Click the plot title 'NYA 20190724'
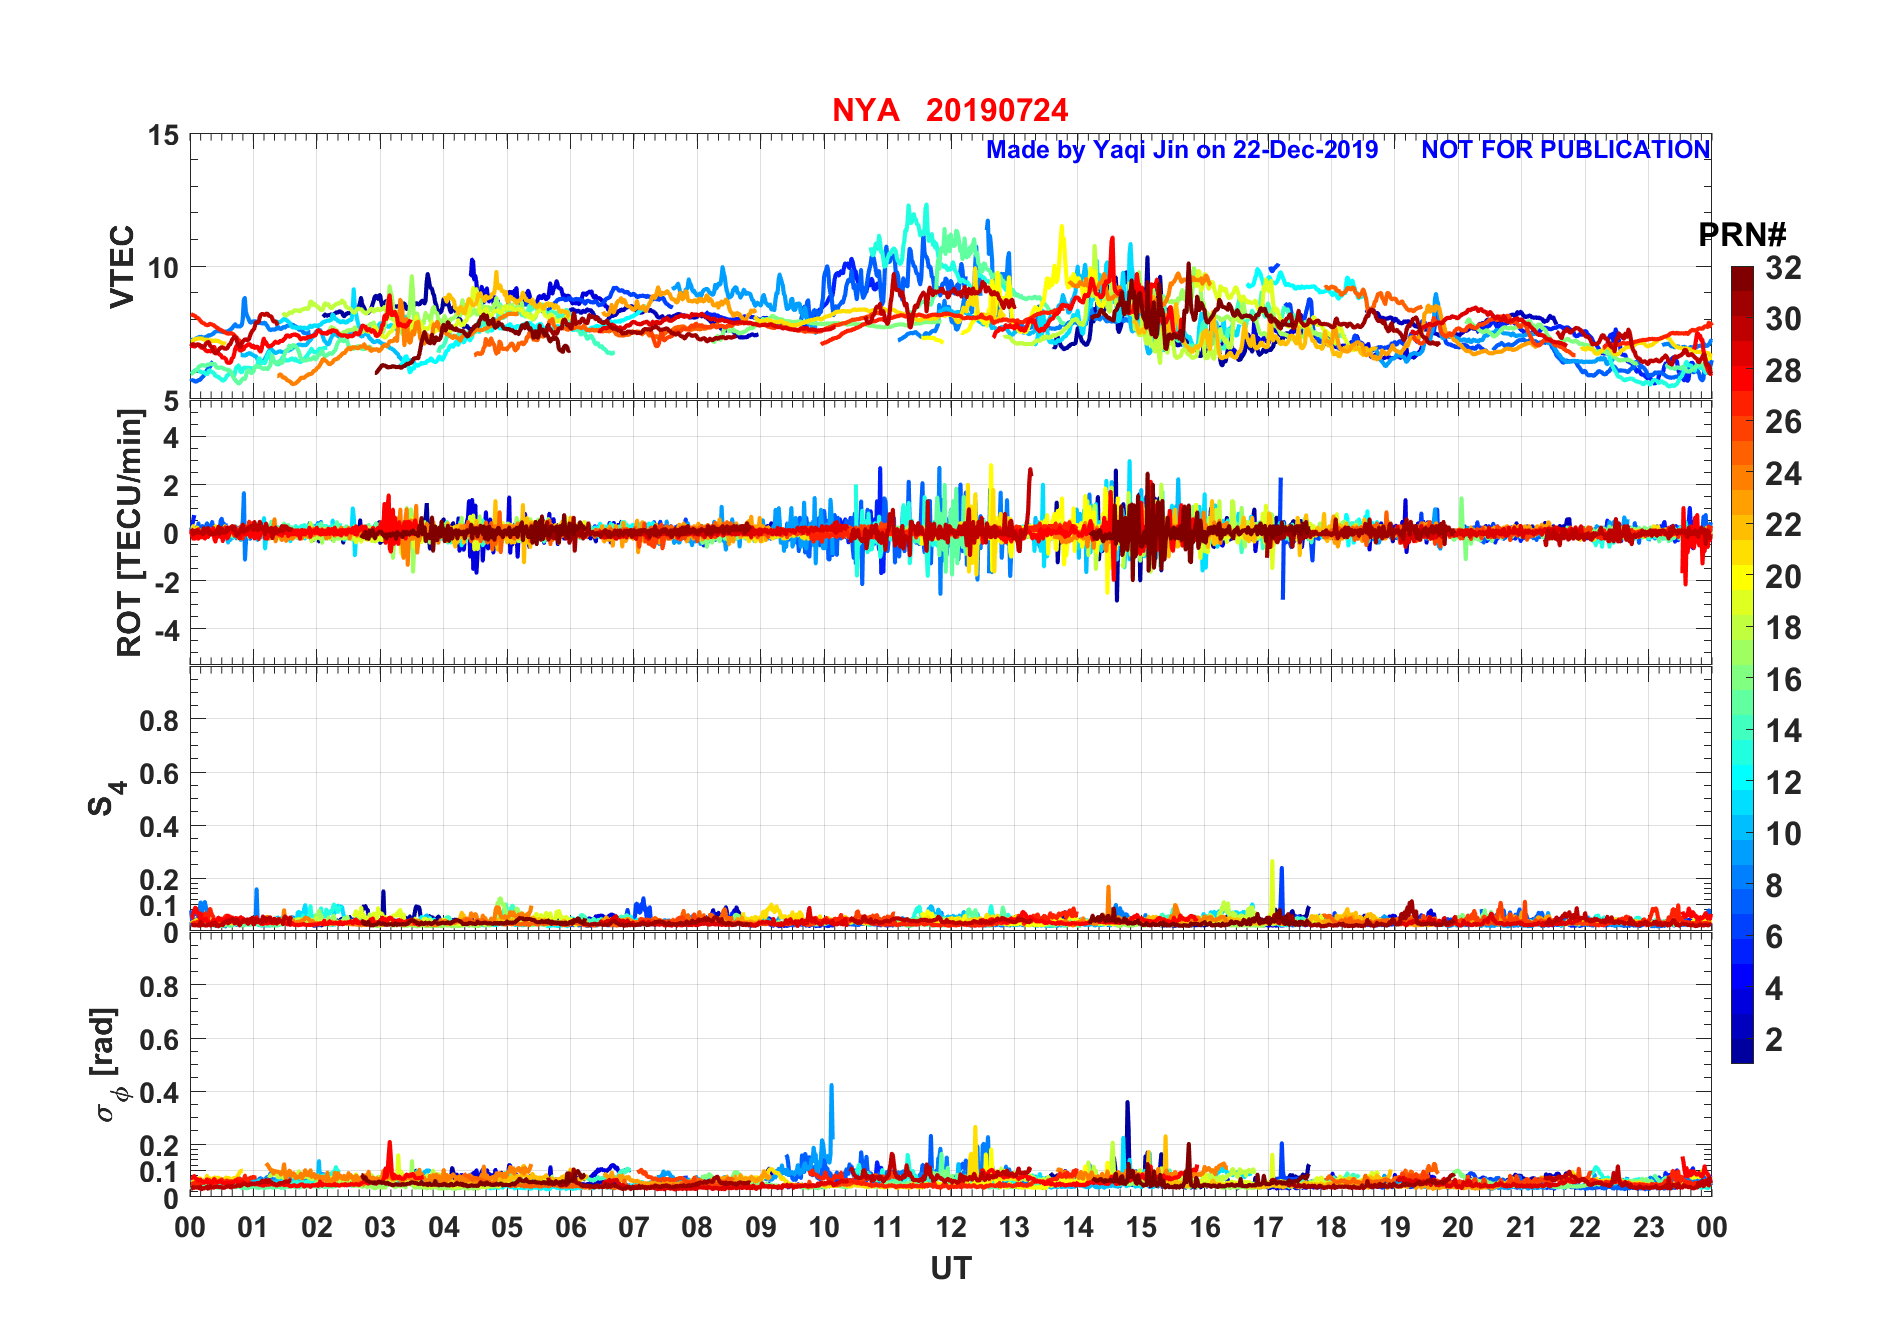The height and width of the screenshot is (1330, 1902). point(950,110)
